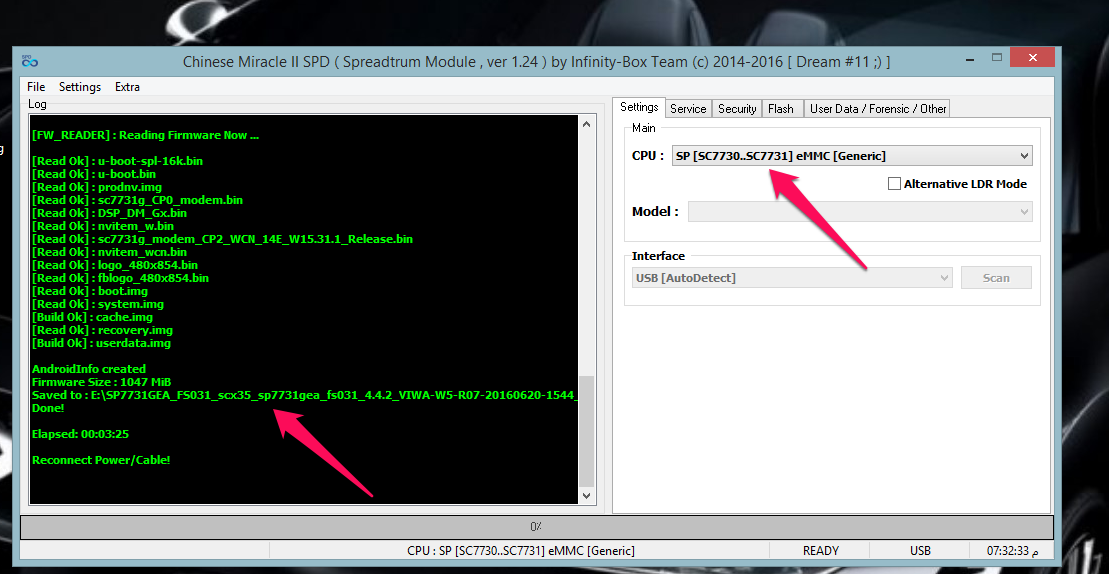Click 'AndroidInfo created' log line
This screenshot has width=1109, height=574.
point(89,369)
